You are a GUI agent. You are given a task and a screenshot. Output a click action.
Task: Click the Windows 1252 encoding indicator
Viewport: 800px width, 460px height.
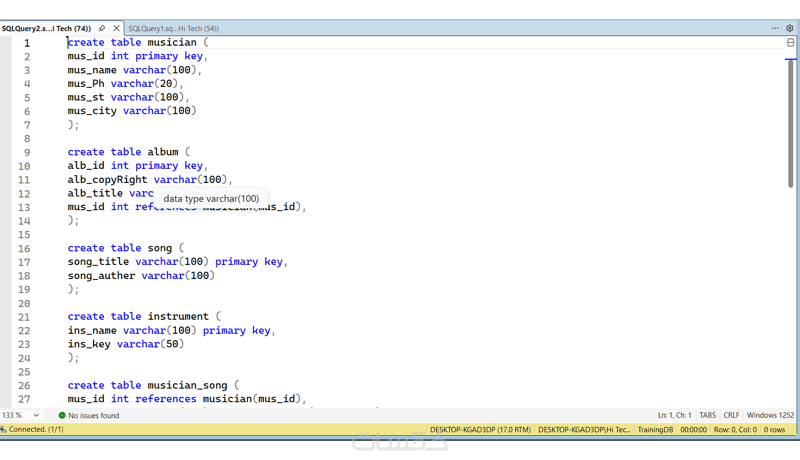770,415
